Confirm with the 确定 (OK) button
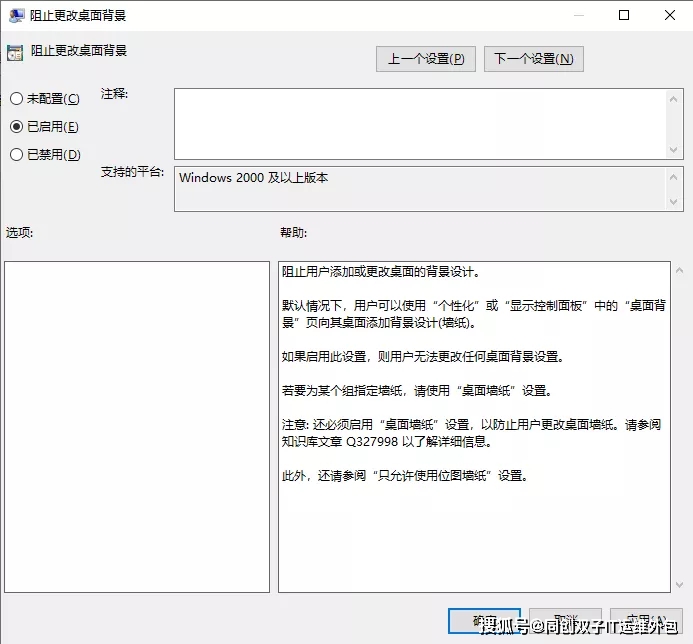 [x=484, y=622]
